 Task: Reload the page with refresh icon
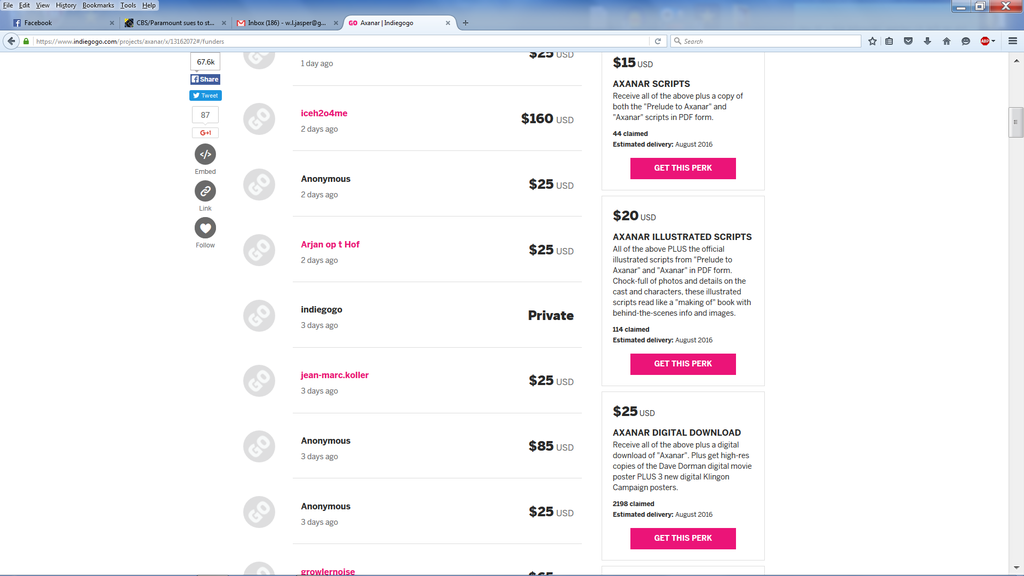658,41
